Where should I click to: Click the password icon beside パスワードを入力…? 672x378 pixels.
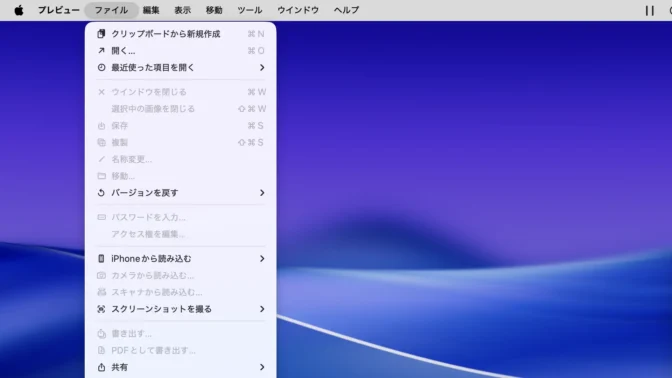click(101, 217)
